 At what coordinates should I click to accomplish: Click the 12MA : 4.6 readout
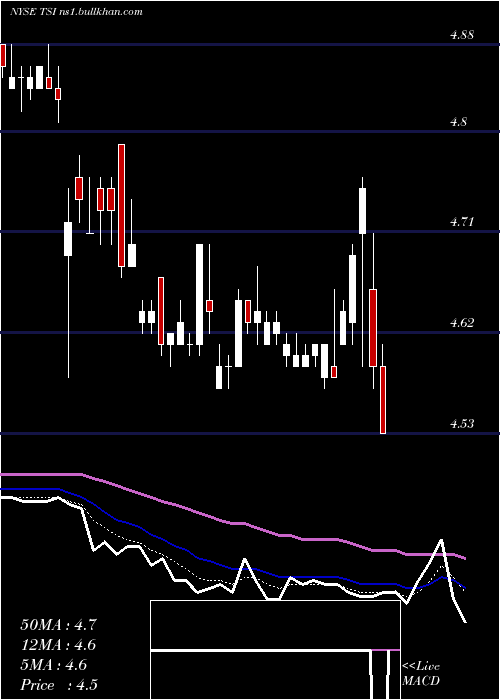58,645
